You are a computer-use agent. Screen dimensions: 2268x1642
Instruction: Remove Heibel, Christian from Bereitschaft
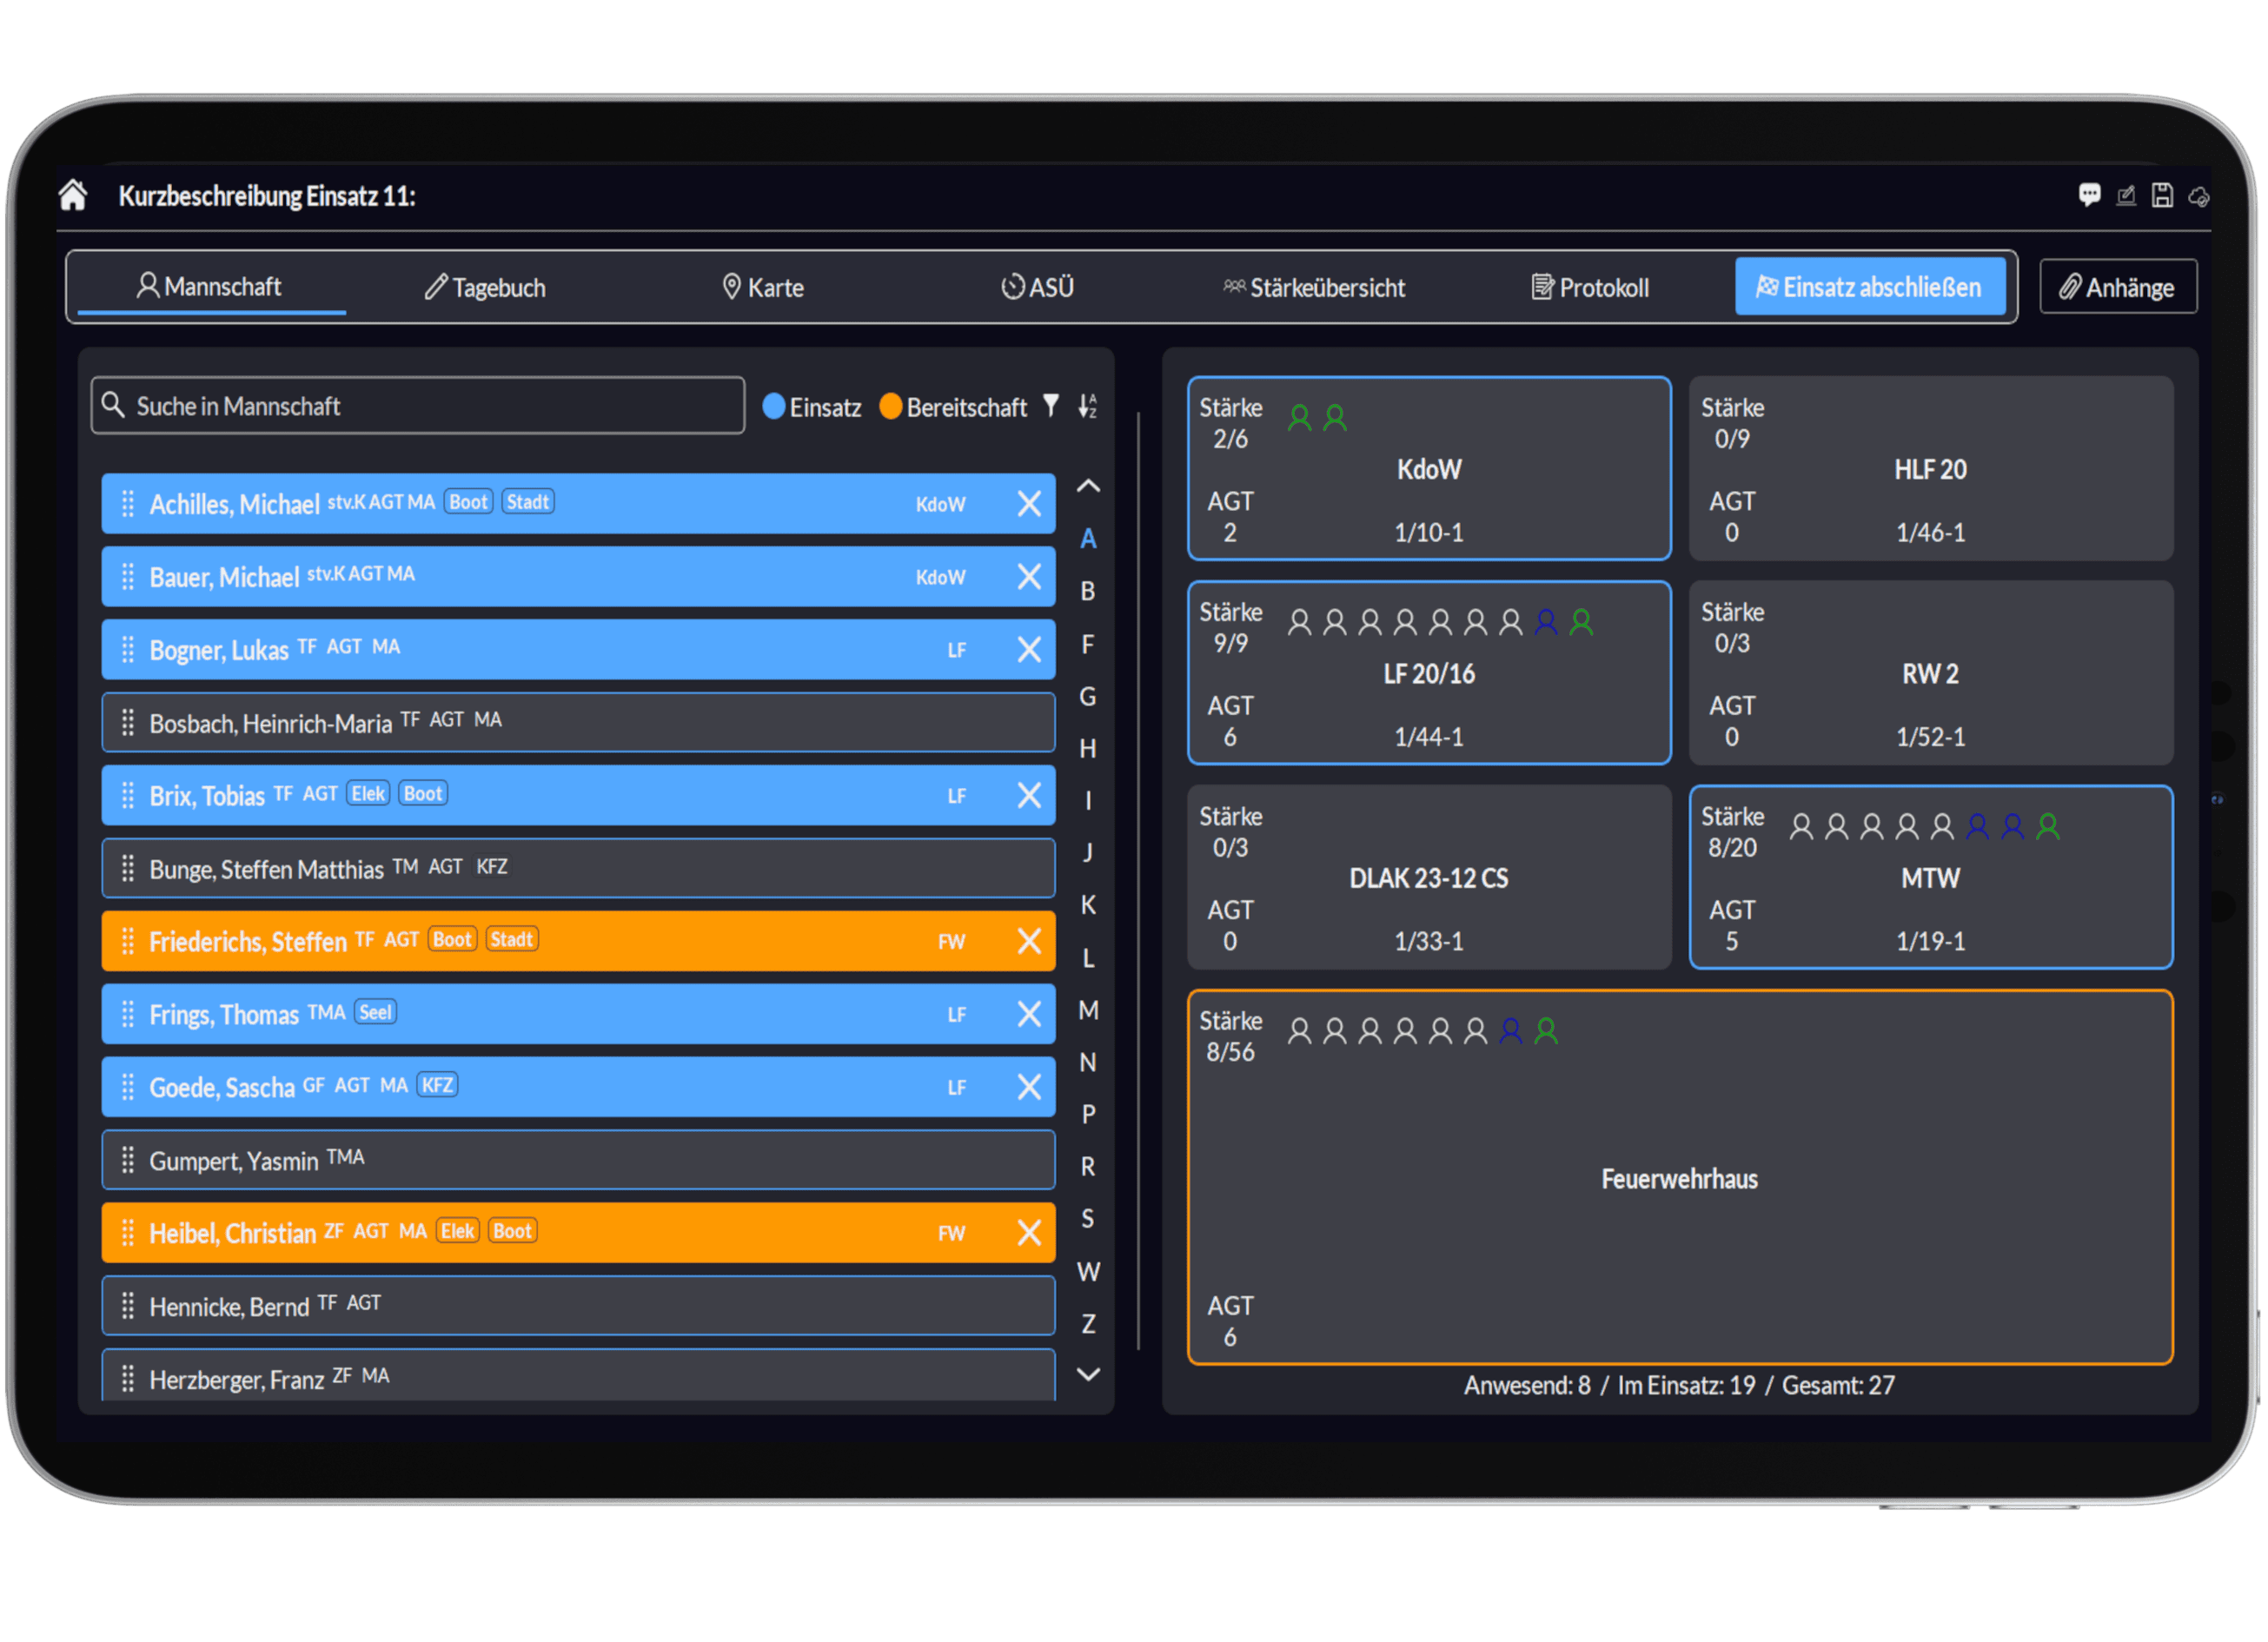point(1029,1232)
